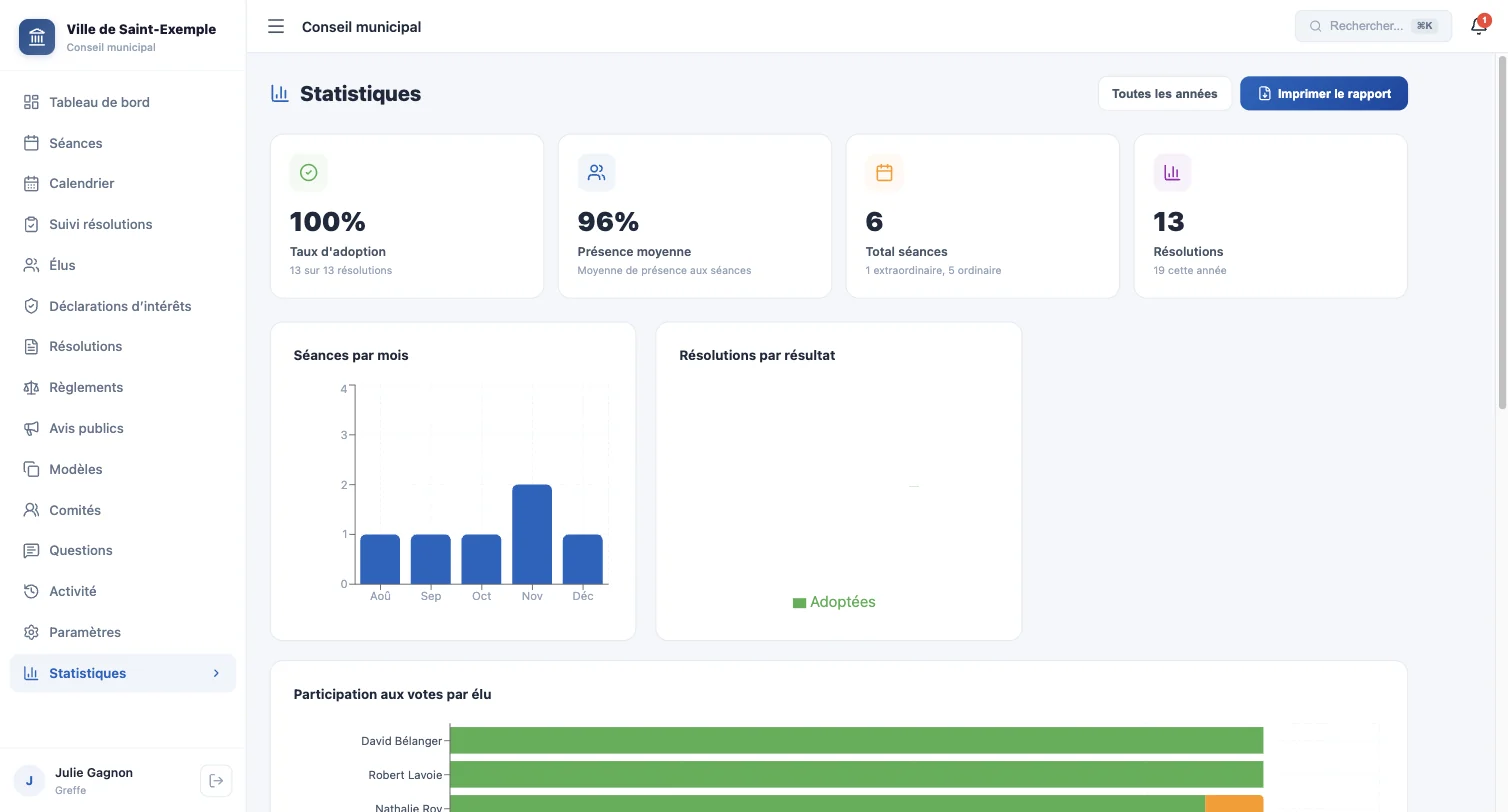Click the '1 extraordinaire, 5 ordinaire' text
This screenshot has height=812, width=1508.
[x=933, y=271]
